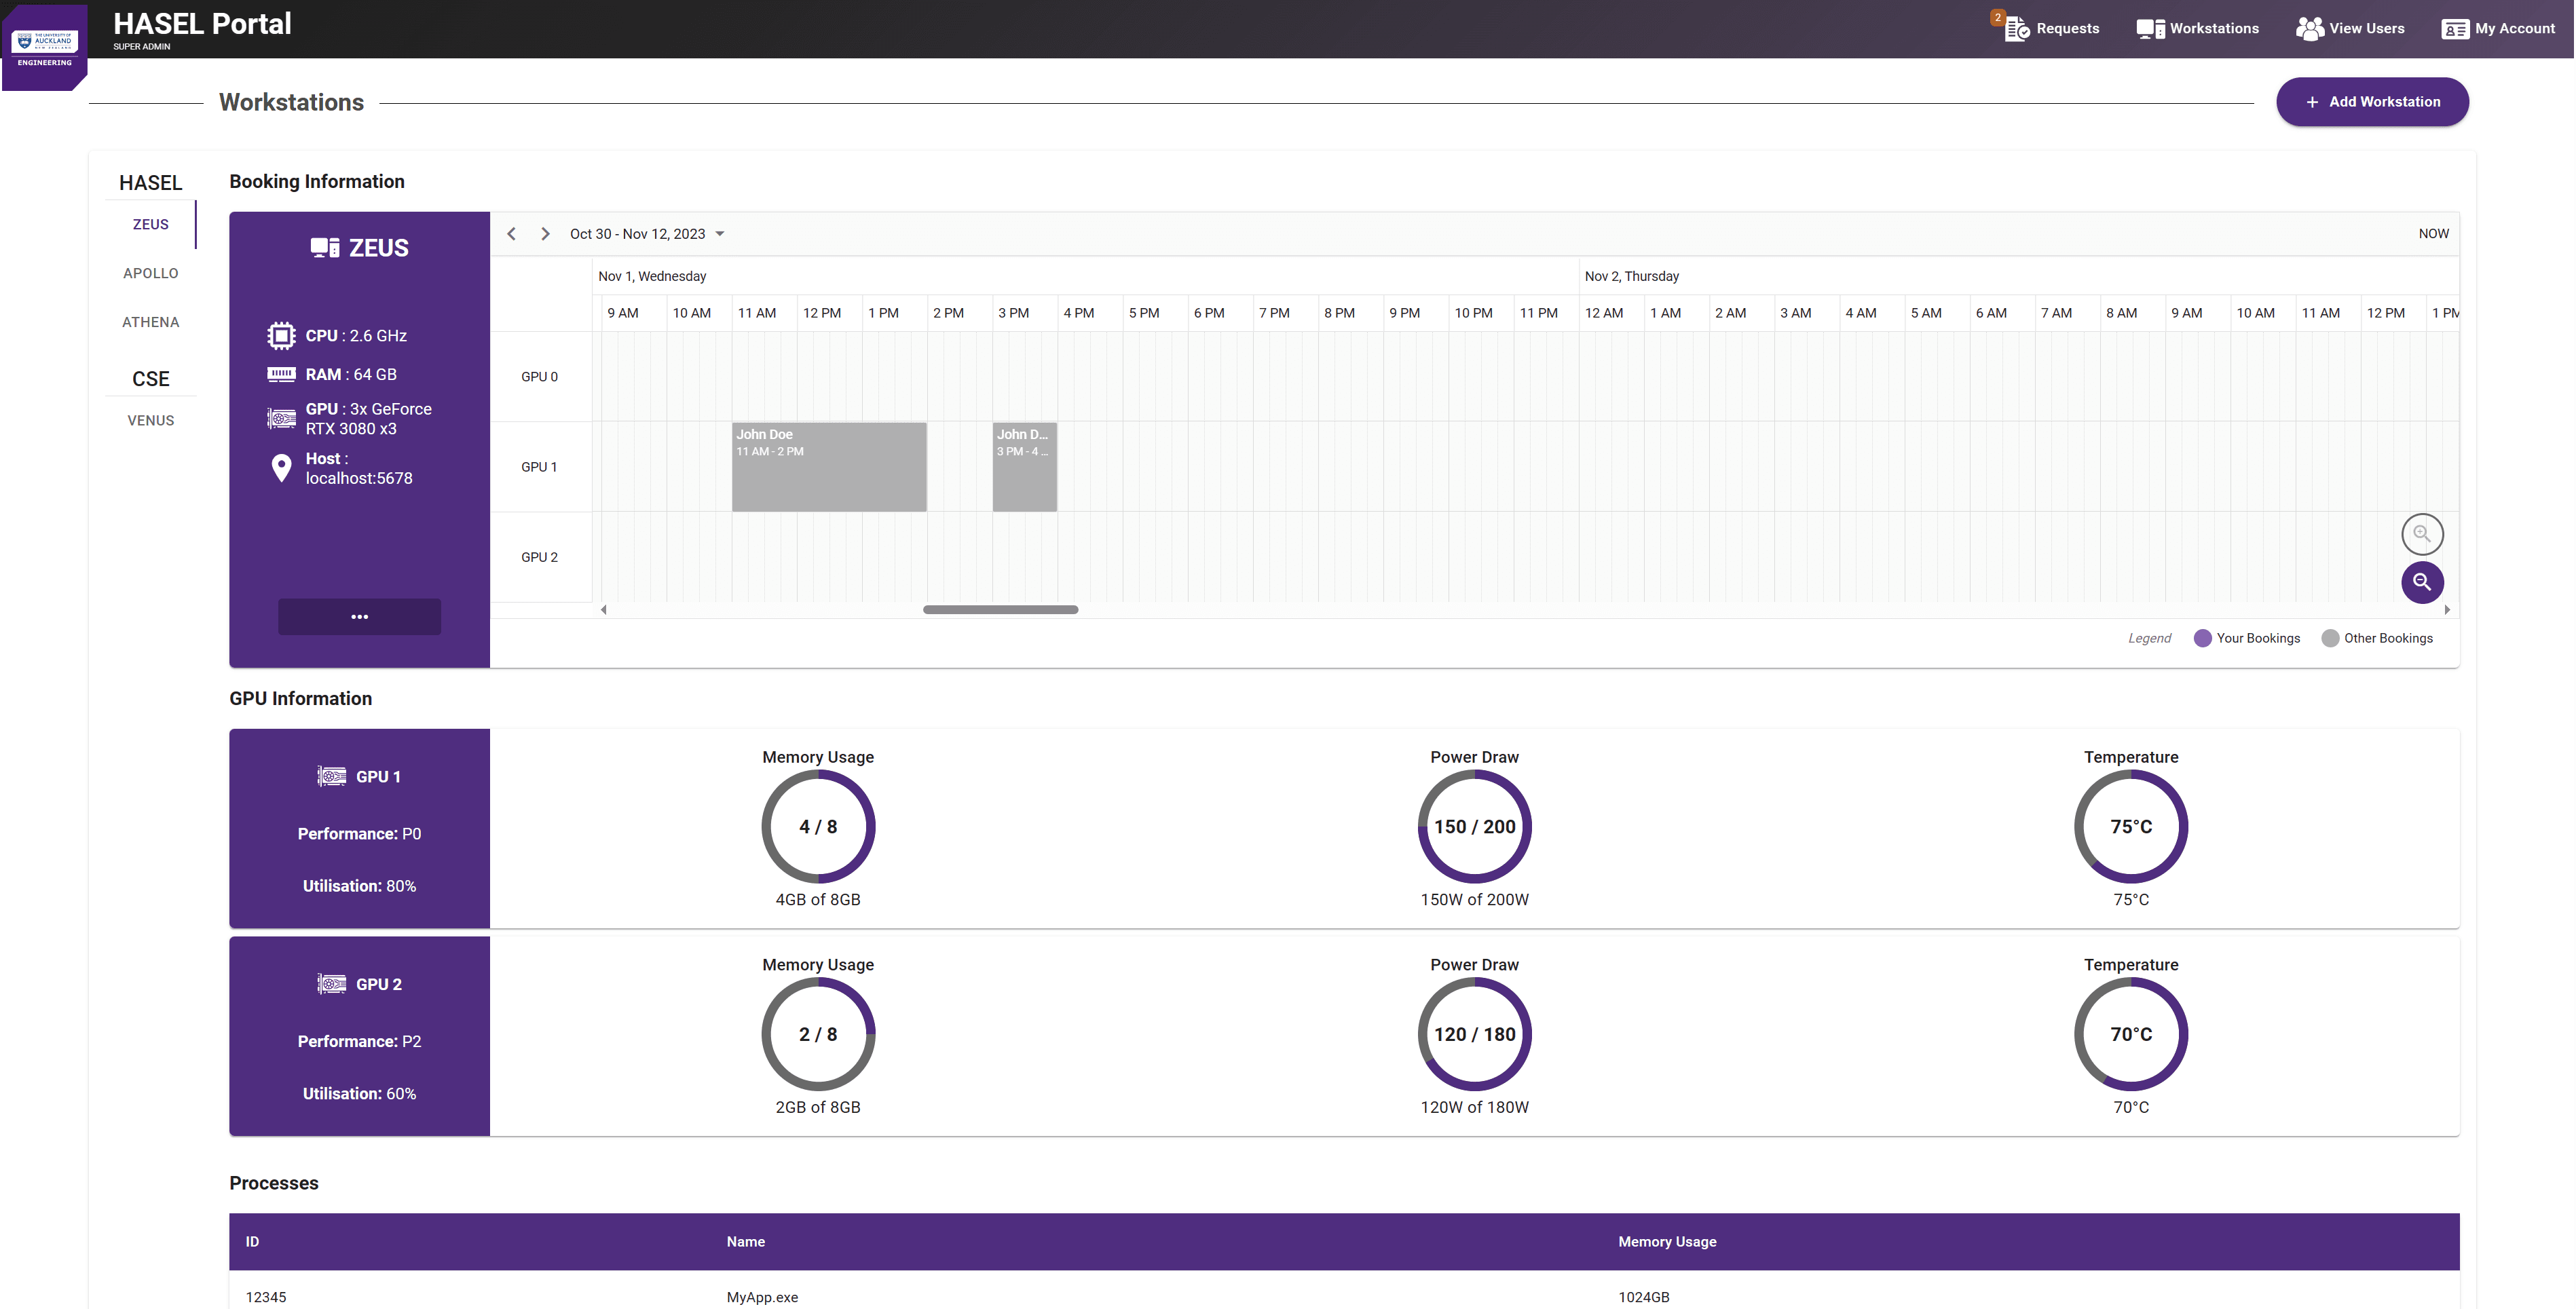Viewport: 2576px width, 1309px height.
Task: Navigate calendar back with left arrow
Action: pos(512,232)
